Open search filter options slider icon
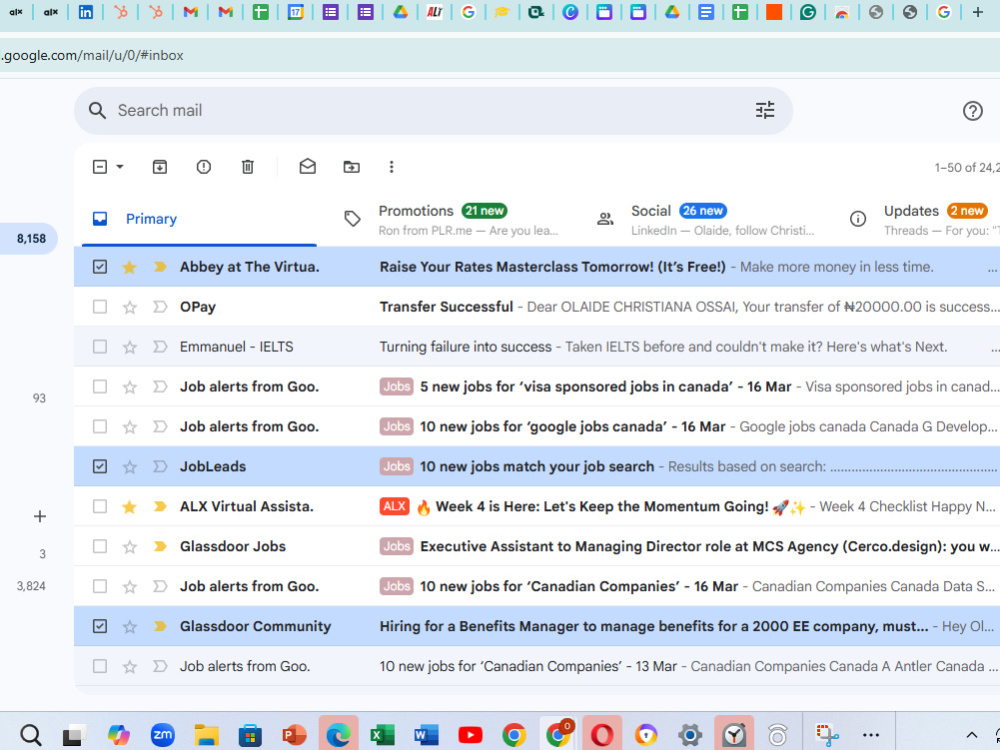The height and width of the screenshot is (750, 1000). click(765, 110)
